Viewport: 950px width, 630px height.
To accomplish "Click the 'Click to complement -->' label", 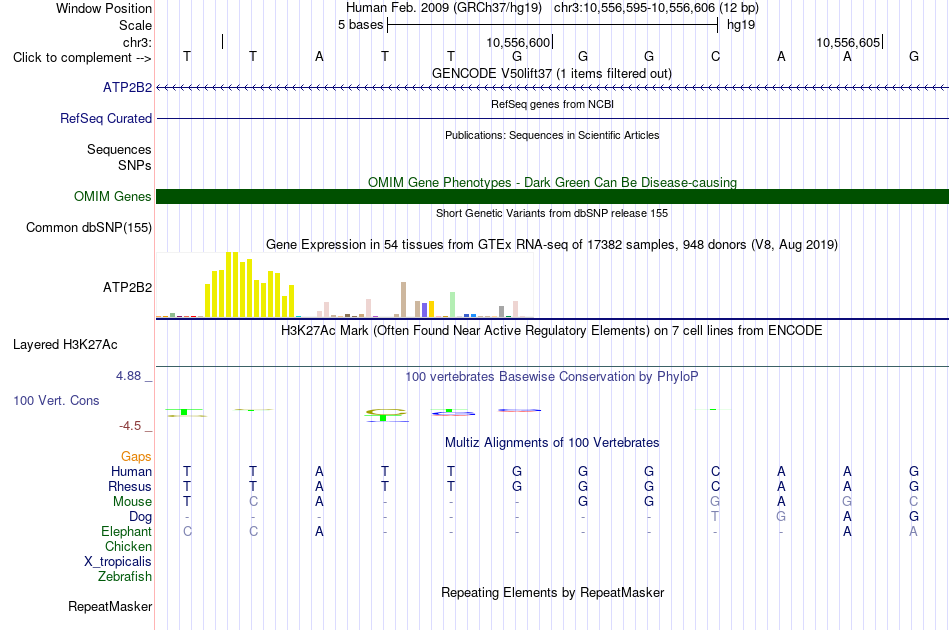I will click(82, 58).
